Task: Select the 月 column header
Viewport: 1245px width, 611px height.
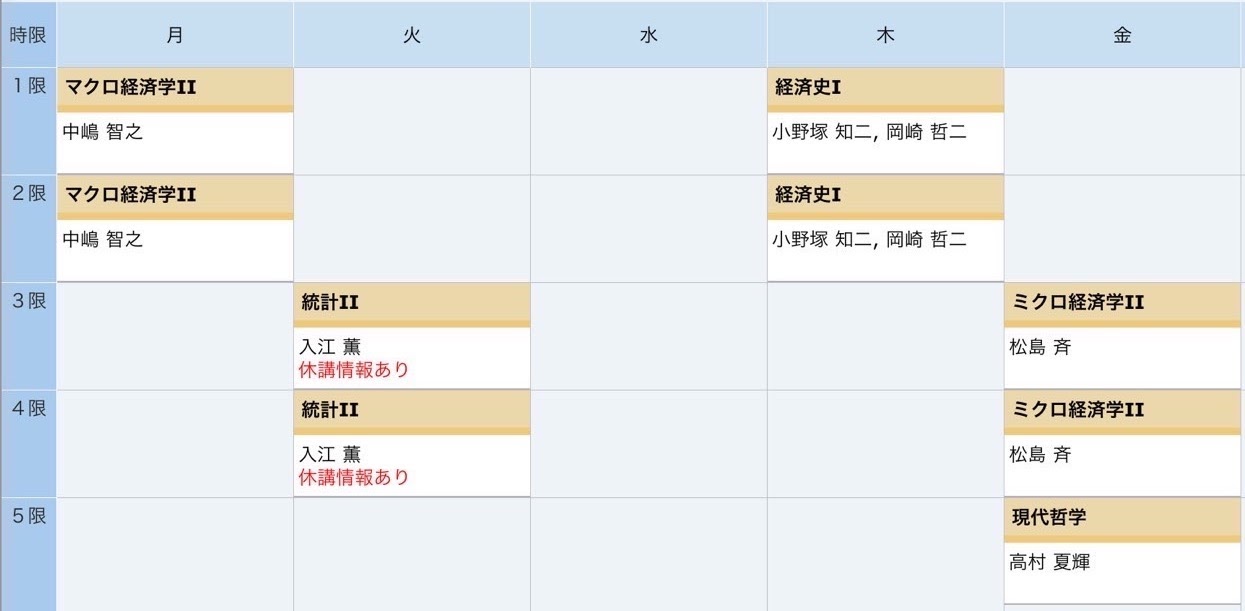Action: pyautogui.click(x=175, y=35)
